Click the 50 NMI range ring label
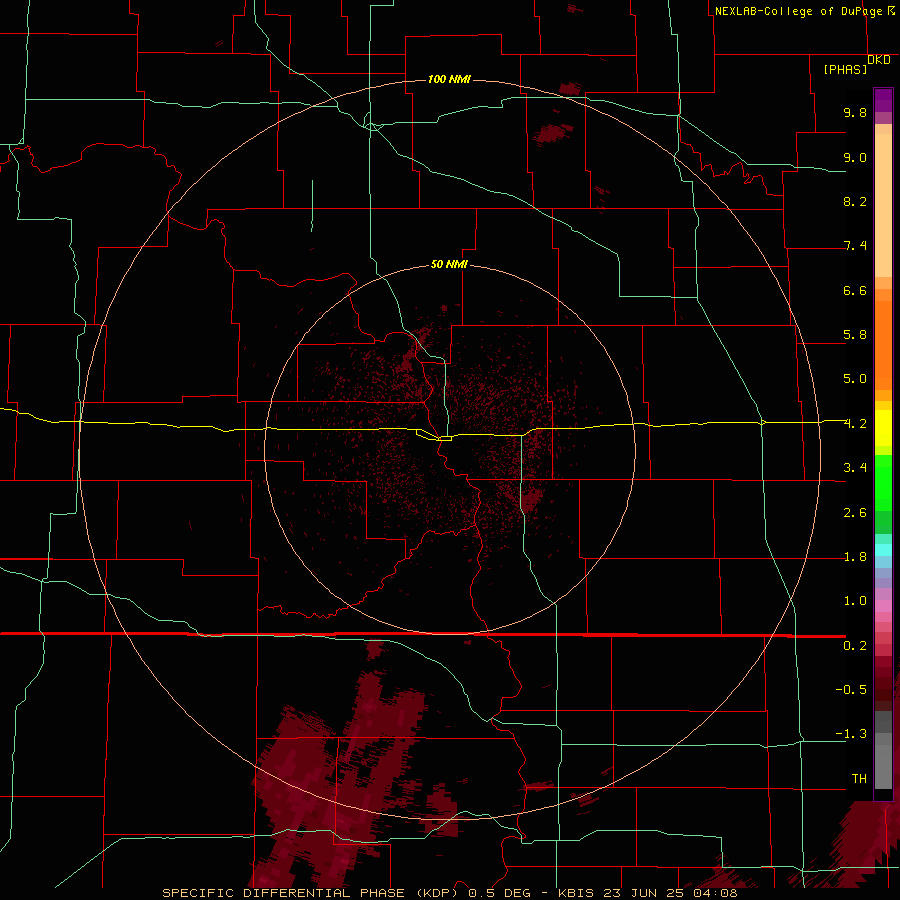 [x=449, y=264]
